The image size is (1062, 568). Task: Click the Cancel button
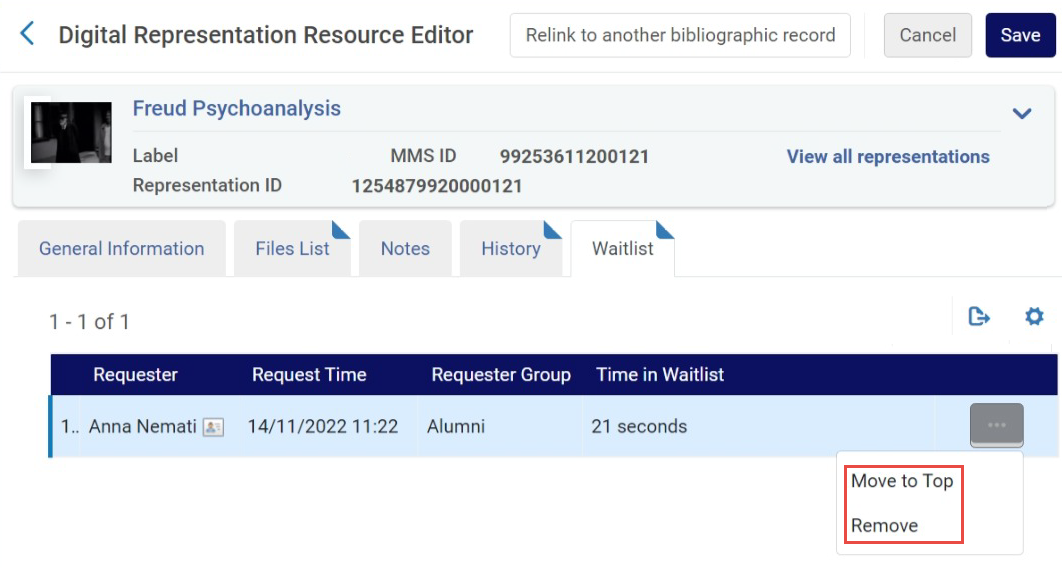(x=927, y=35)
